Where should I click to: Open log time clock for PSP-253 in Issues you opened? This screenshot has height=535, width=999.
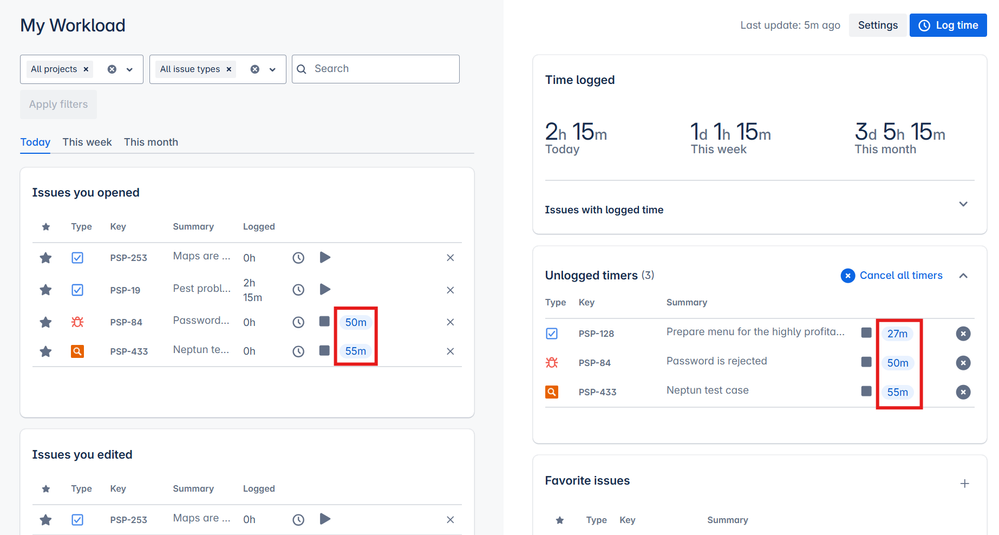pyautogui.click(x=298, y=258)
